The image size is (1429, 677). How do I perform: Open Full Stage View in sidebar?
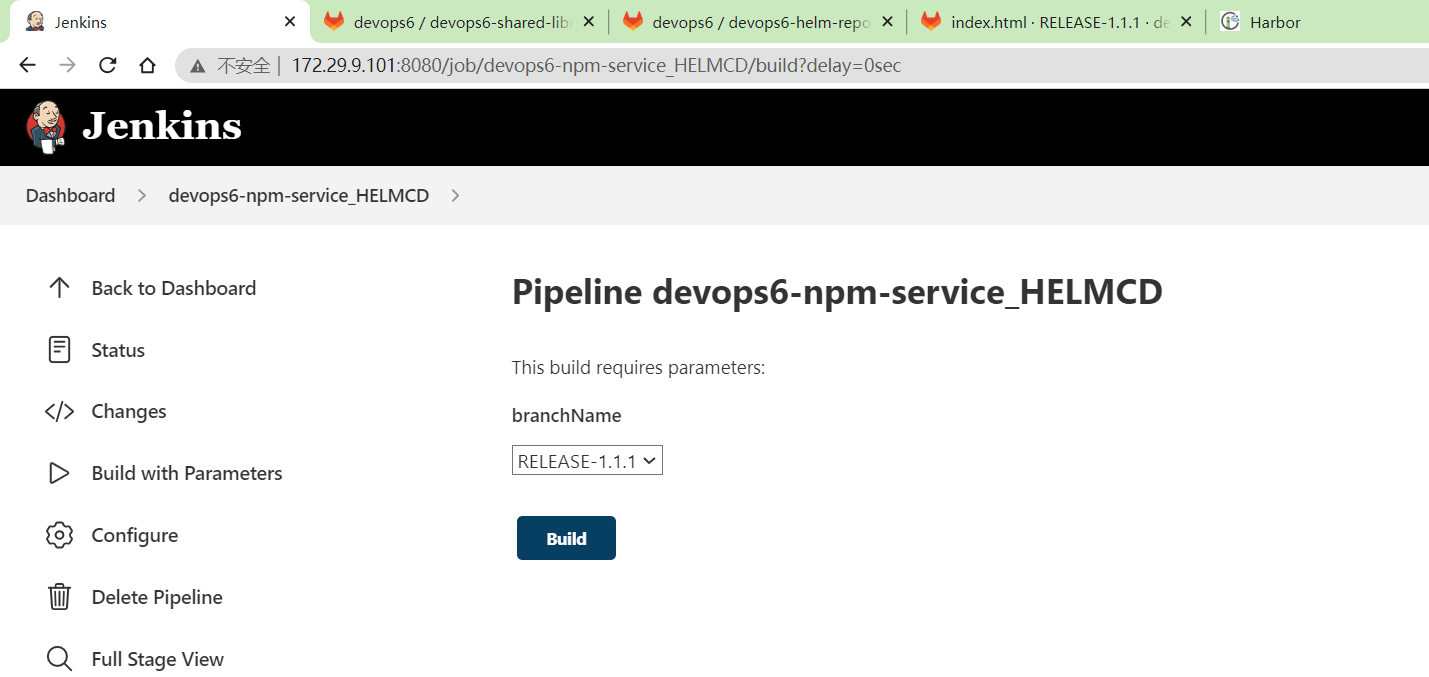coord(158,659)
